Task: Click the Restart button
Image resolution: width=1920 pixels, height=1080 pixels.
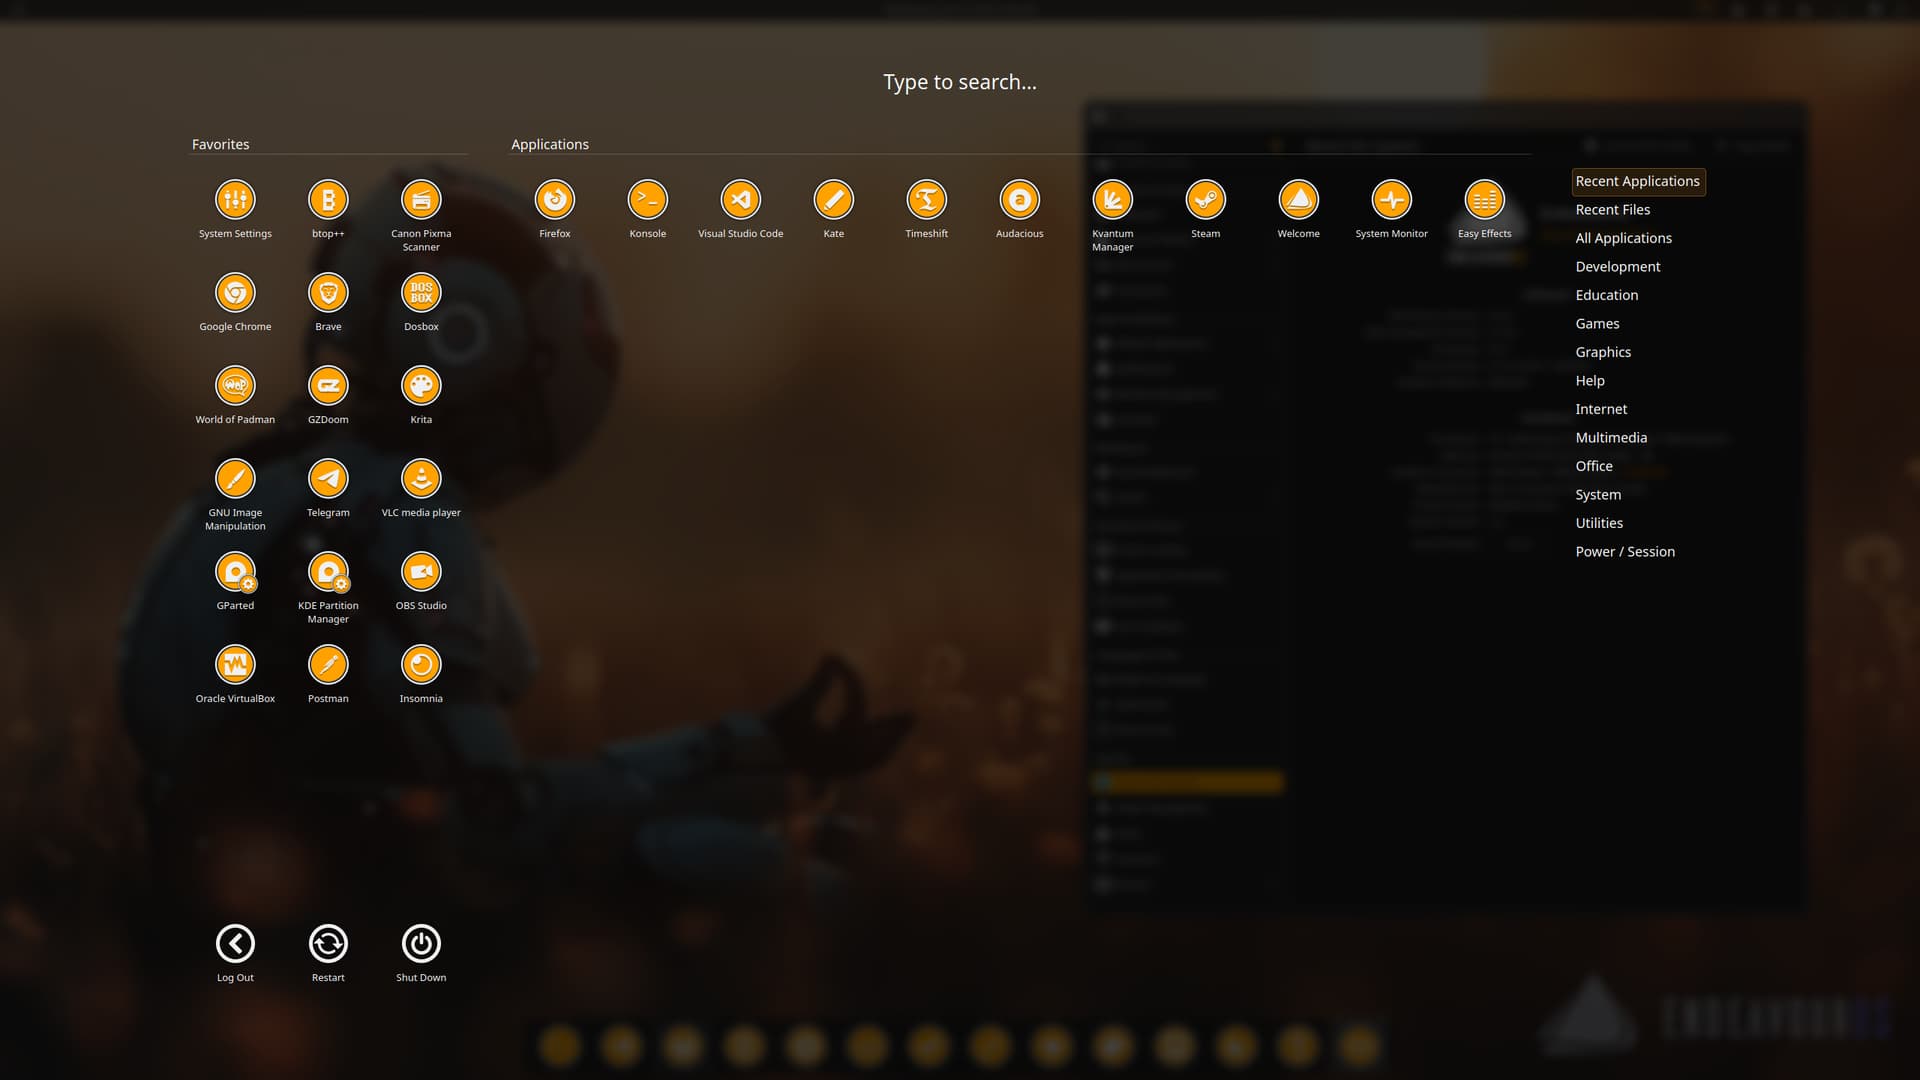Action: (328, 944)
